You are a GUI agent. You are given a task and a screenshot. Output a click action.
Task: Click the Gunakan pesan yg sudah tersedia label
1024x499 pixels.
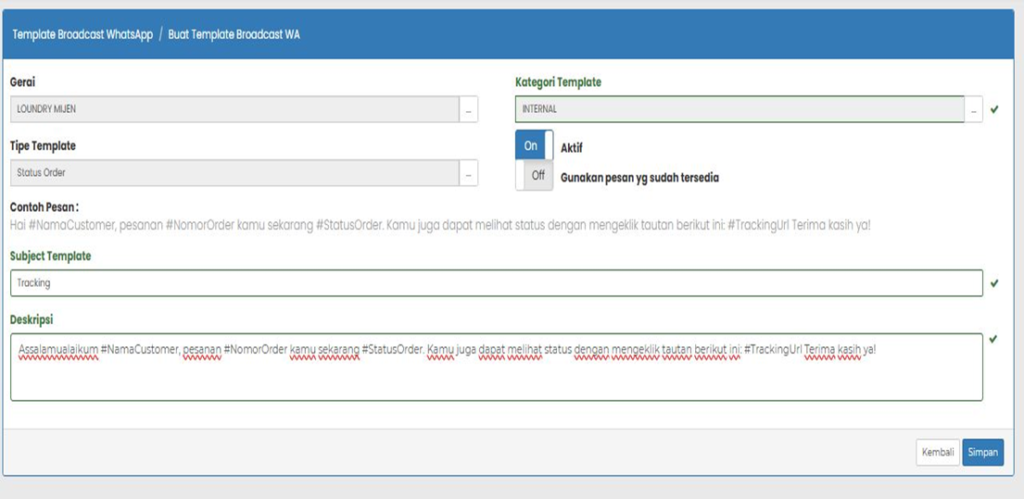[640, 178]
